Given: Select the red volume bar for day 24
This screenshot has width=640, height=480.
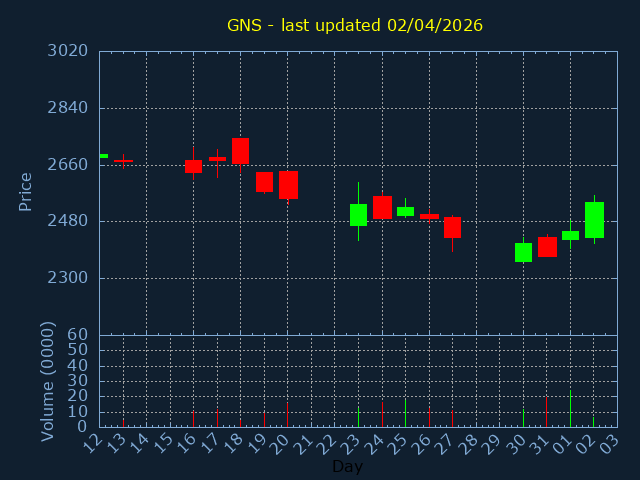Looking at the screenshot, I should [x=382, y=414].
